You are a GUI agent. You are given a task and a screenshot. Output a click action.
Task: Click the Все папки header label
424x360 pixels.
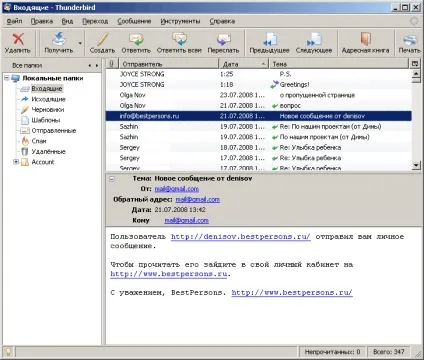27,65
